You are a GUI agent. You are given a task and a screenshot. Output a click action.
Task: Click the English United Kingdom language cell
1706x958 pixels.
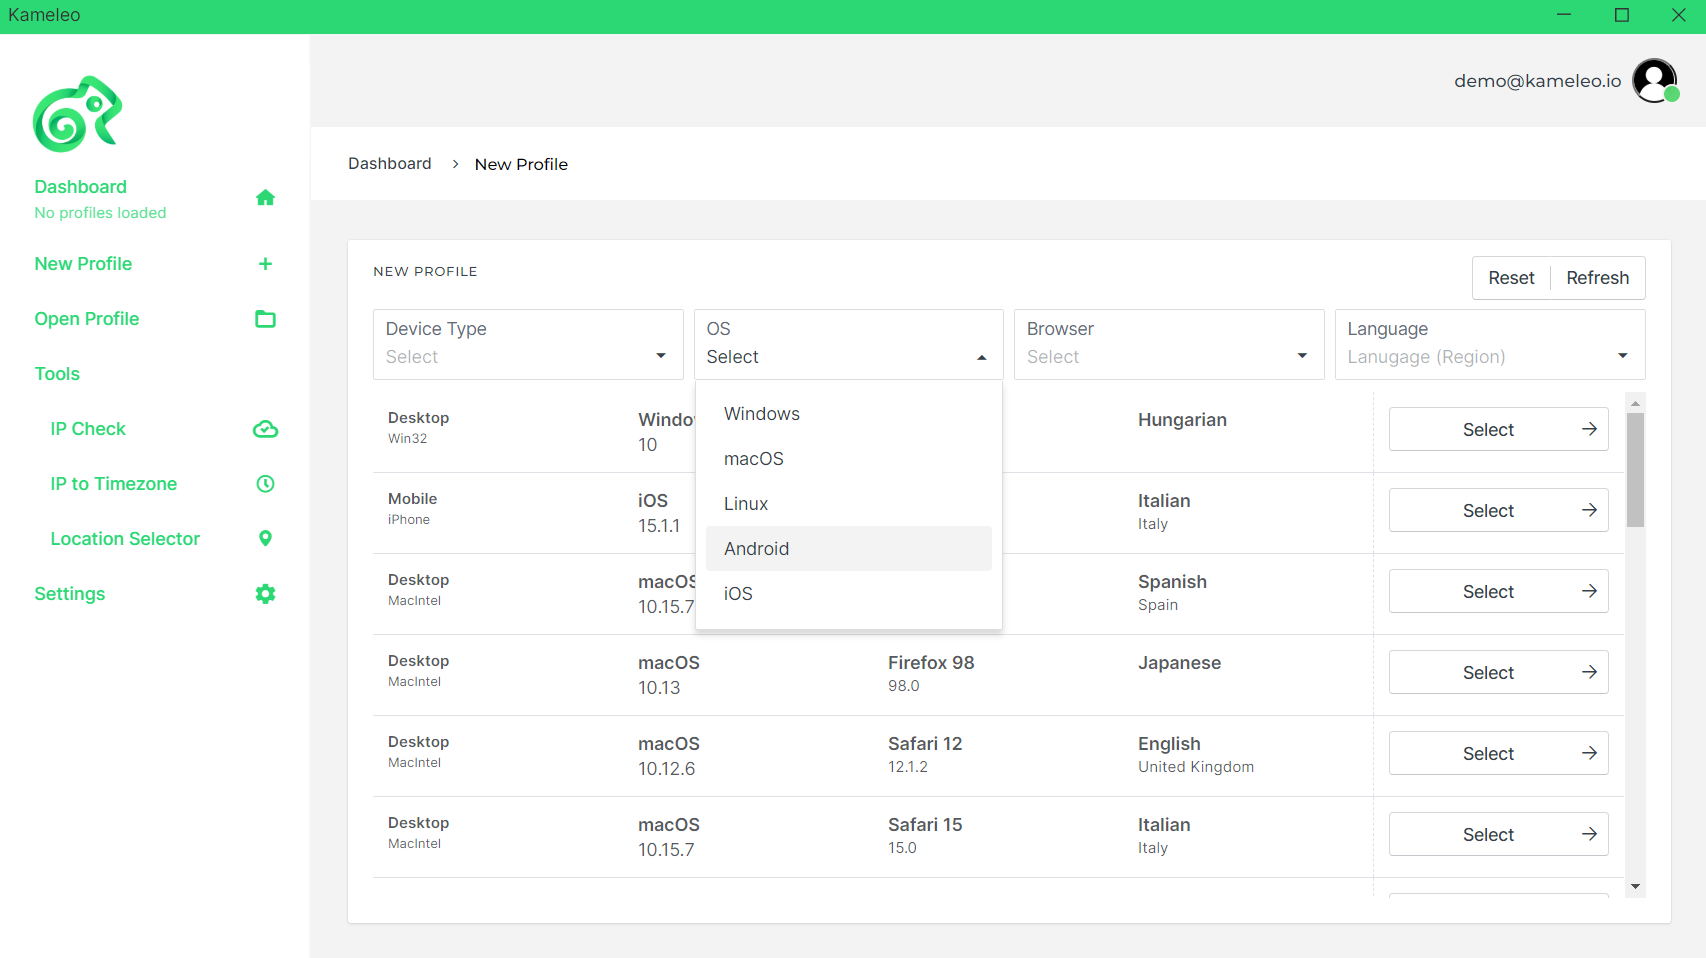point(1195,755)
